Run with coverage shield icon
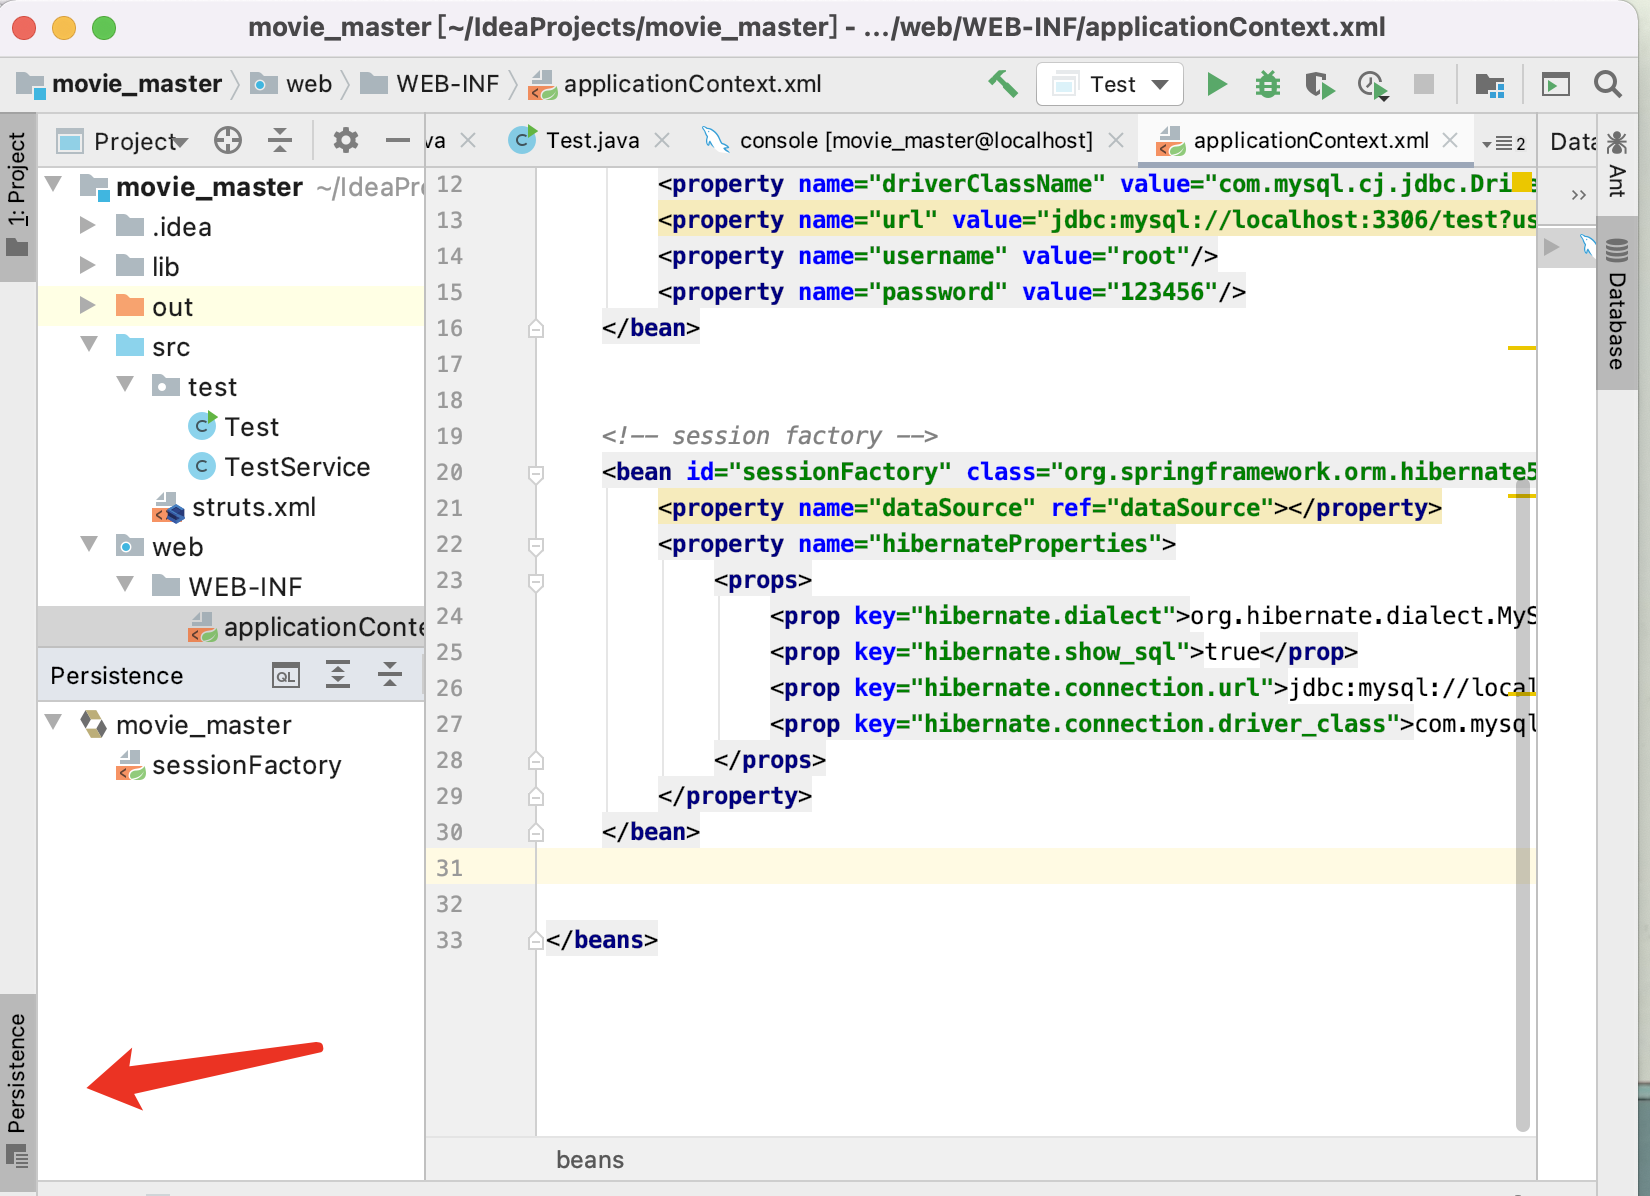This screenshot has width=1650, height=1196. click(x=1319, y=85)
